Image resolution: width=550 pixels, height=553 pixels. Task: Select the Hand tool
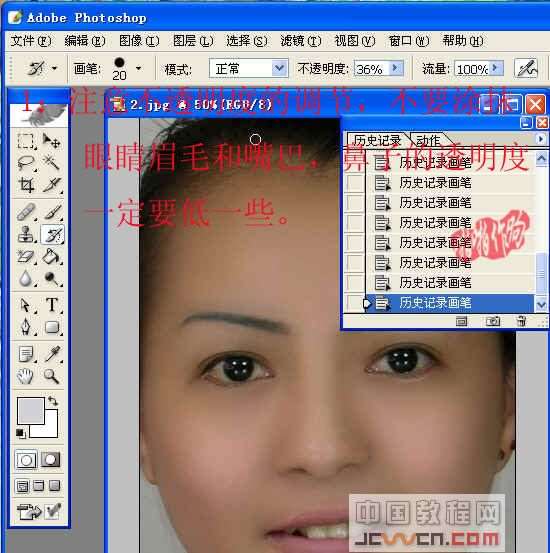tap(26, 376)
